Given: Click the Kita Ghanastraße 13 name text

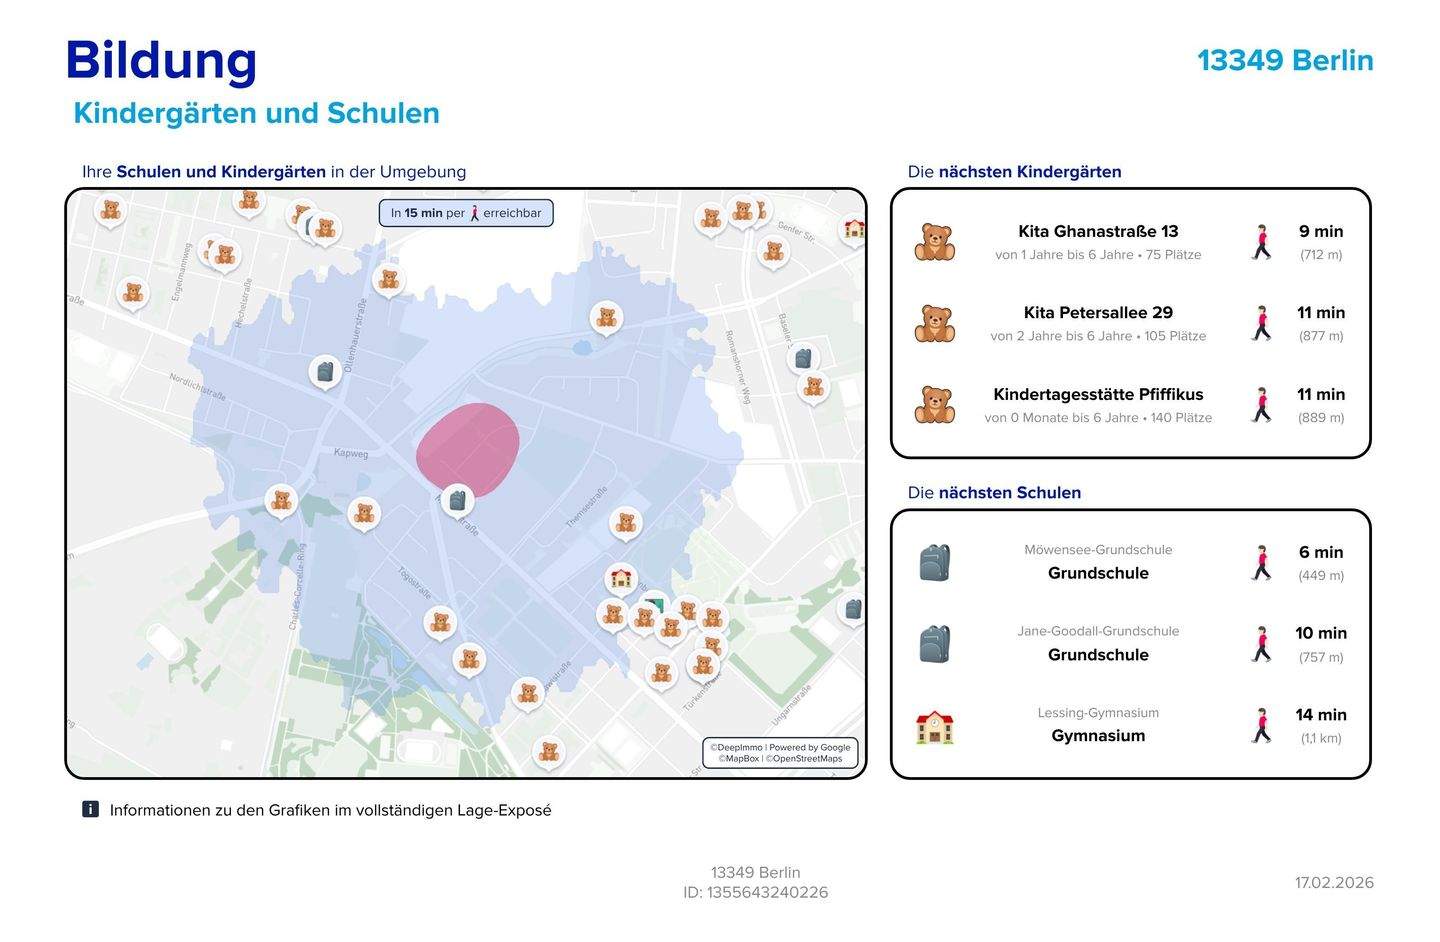Looking at the screenshot, I should tap(1098, 231).
